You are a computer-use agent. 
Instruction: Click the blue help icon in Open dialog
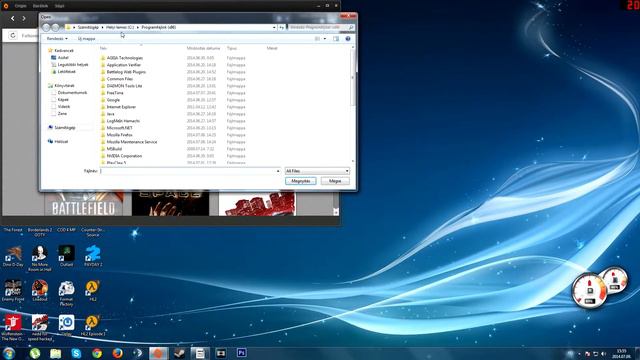[x=348, y=39]
